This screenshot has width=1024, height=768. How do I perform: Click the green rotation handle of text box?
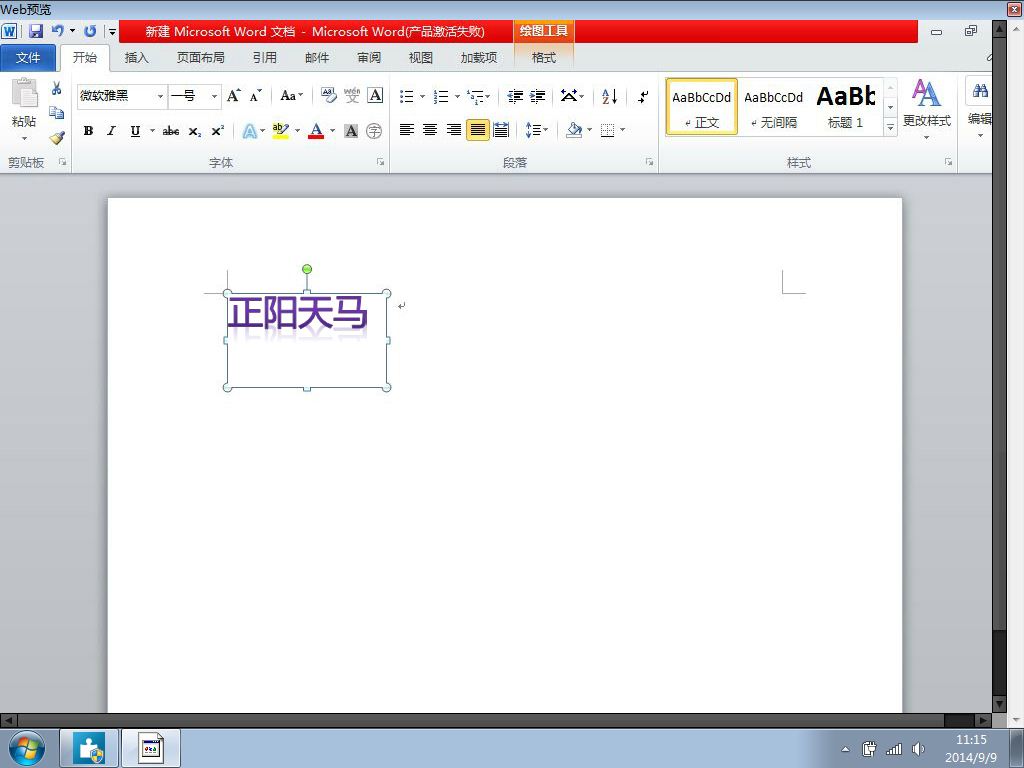pos(307,269)
